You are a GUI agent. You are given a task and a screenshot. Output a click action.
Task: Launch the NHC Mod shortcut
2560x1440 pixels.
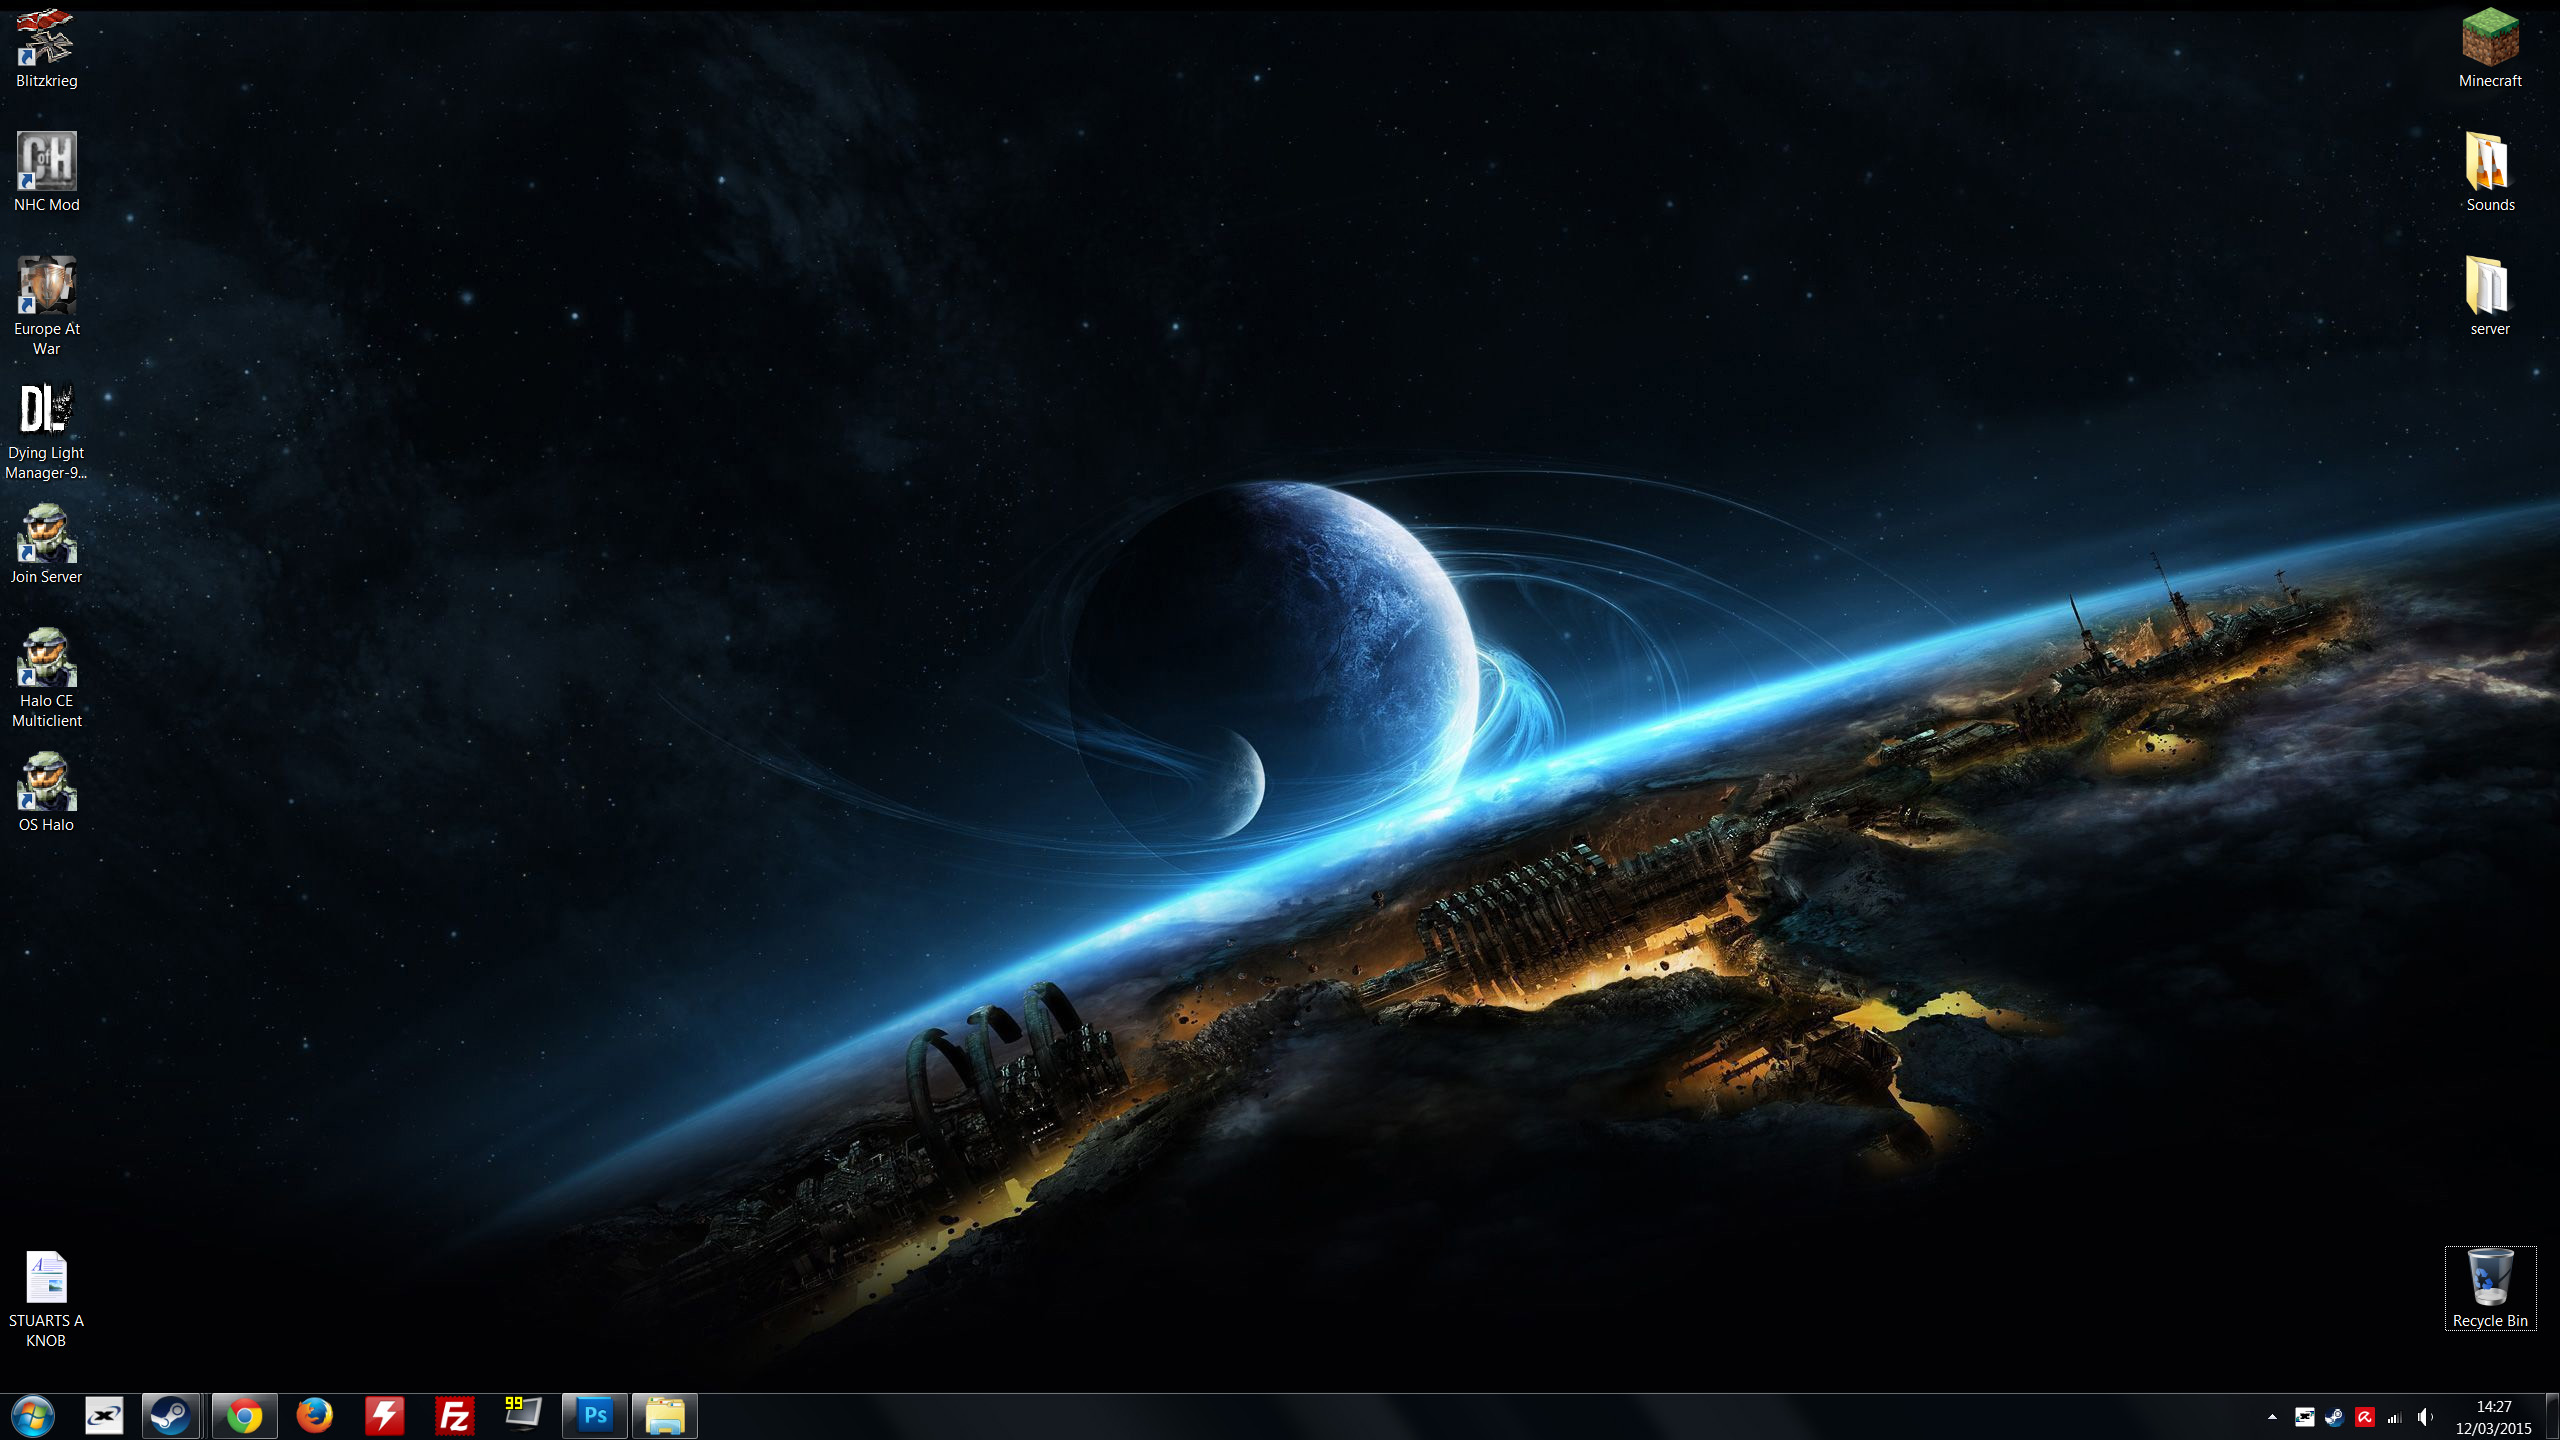tap(46, 172)
